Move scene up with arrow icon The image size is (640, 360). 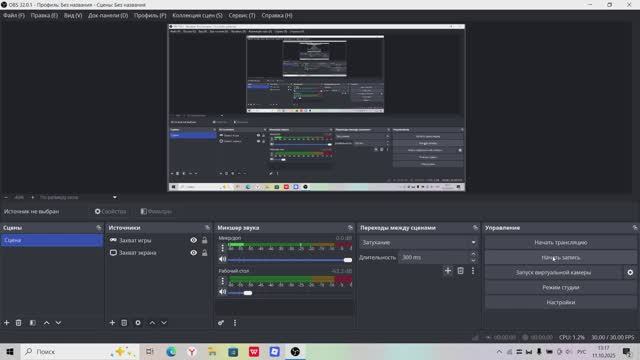pyautogui.click(x=47, y=322)
